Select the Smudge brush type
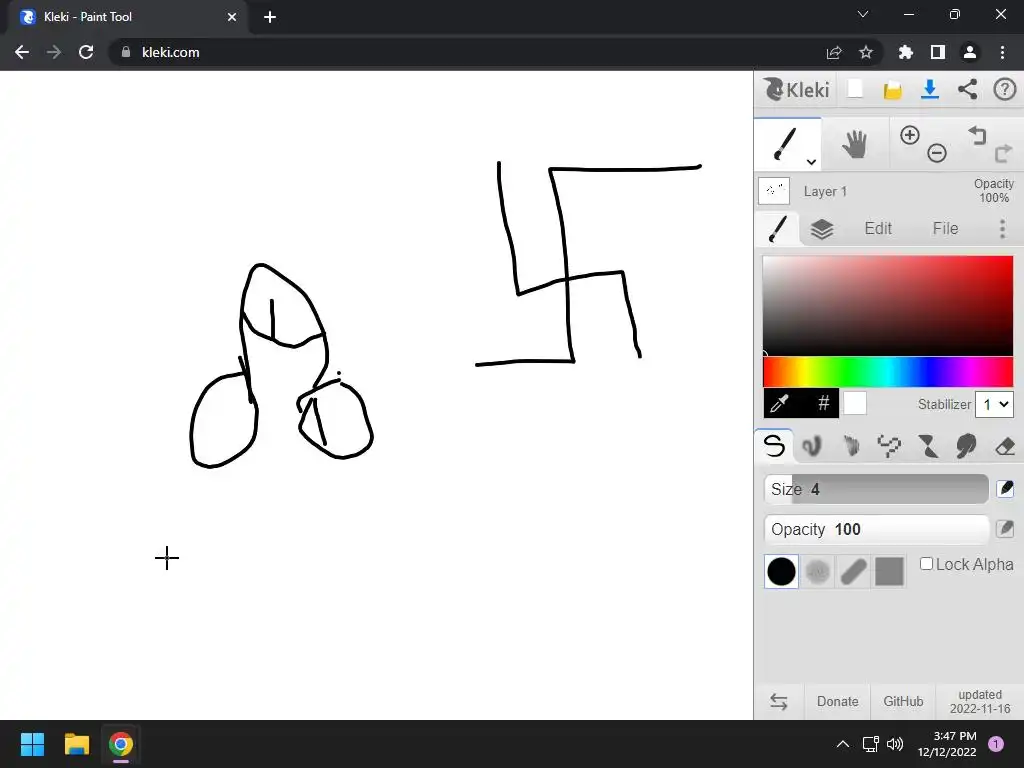This screenshot has height=768, width=1024. [x=966, y=446]
